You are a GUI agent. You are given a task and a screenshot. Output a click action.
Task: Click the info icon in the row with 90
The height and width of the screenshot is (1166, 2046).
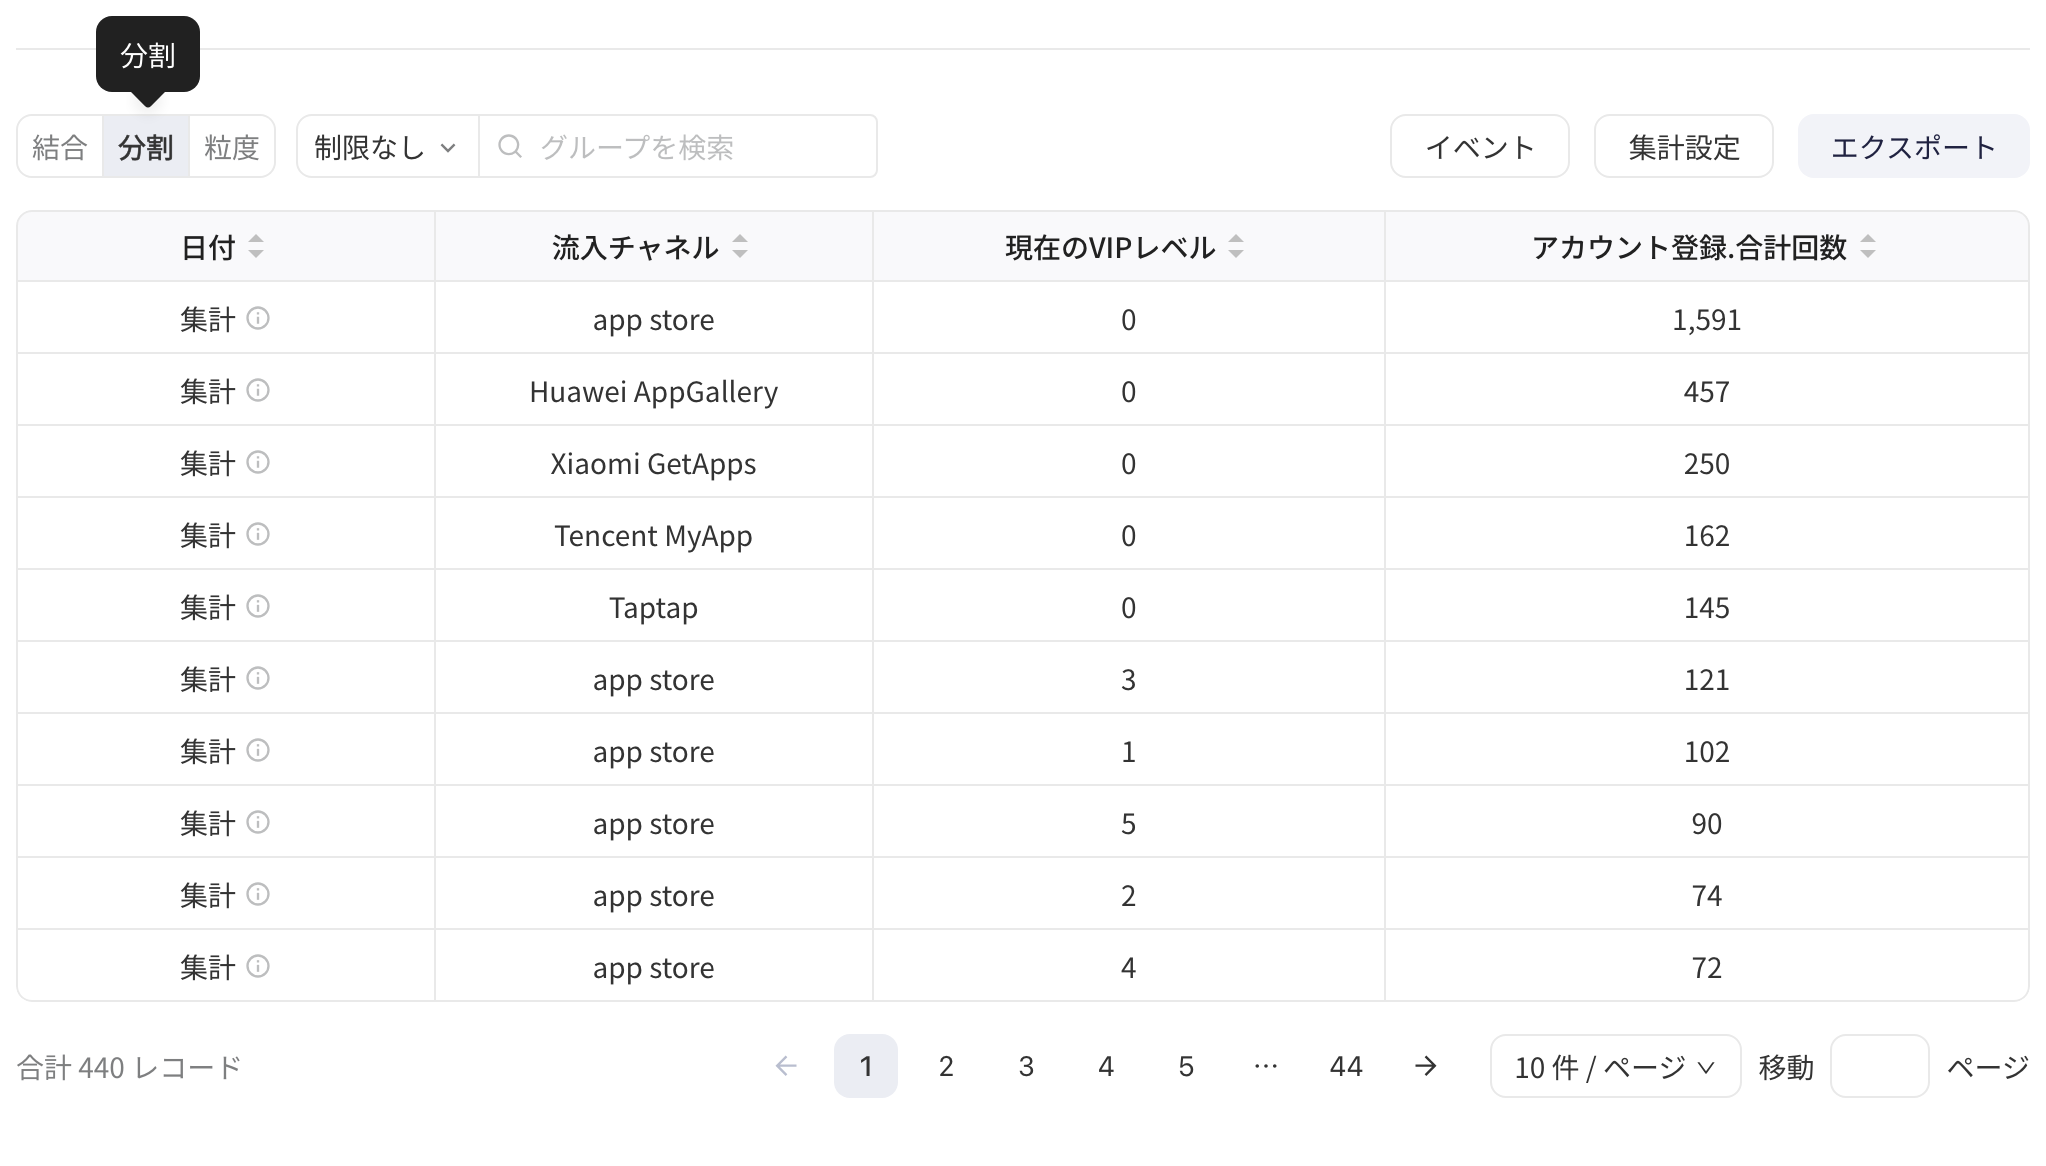pos(258,823)
